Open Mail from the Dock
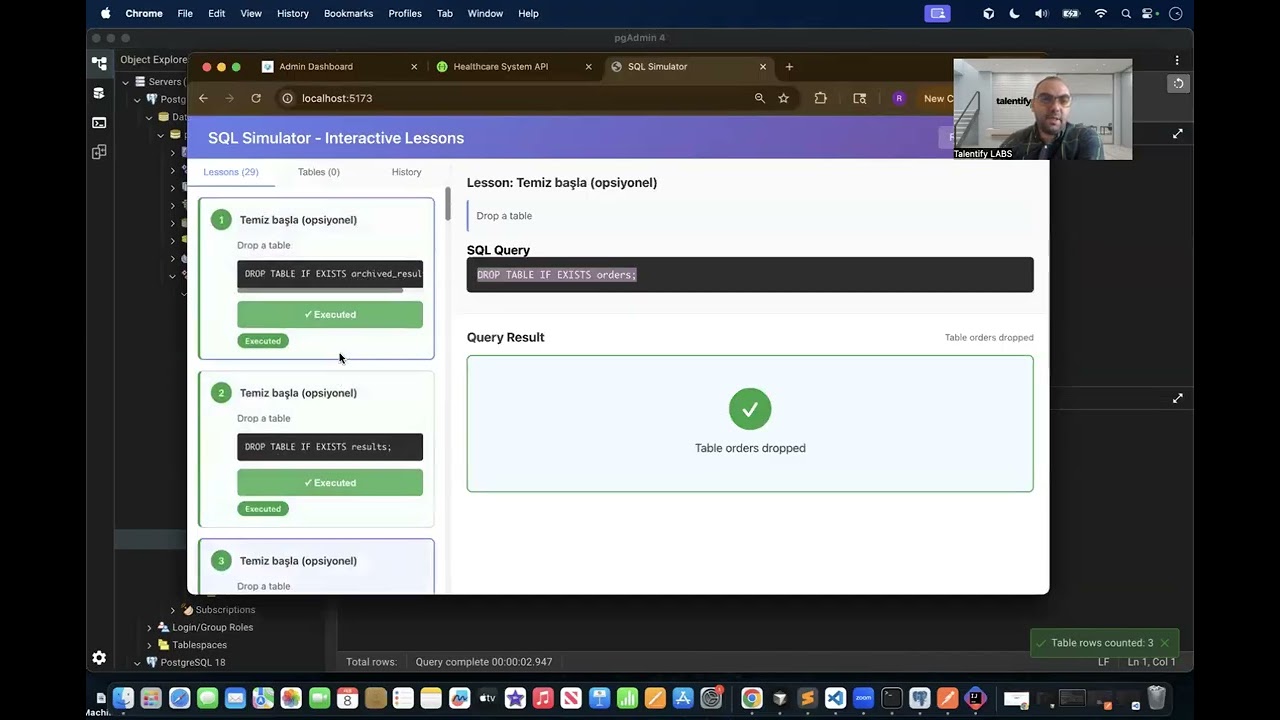The image size is (1280, 720). point(235,698)
